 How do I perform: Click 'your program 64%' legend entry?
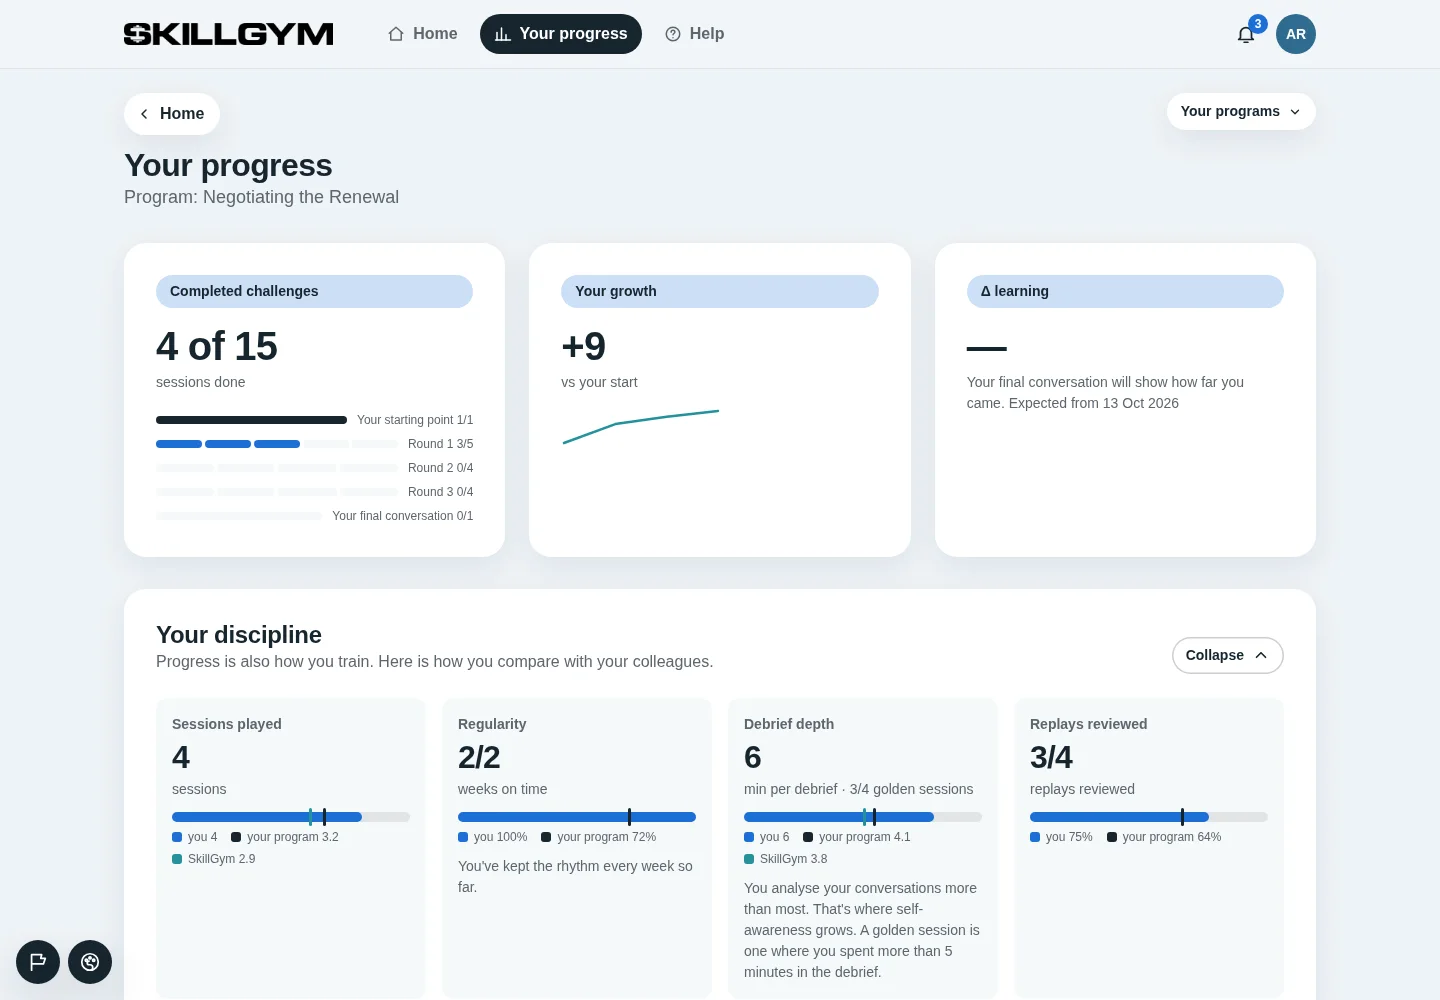click(x=1164, y=837)
